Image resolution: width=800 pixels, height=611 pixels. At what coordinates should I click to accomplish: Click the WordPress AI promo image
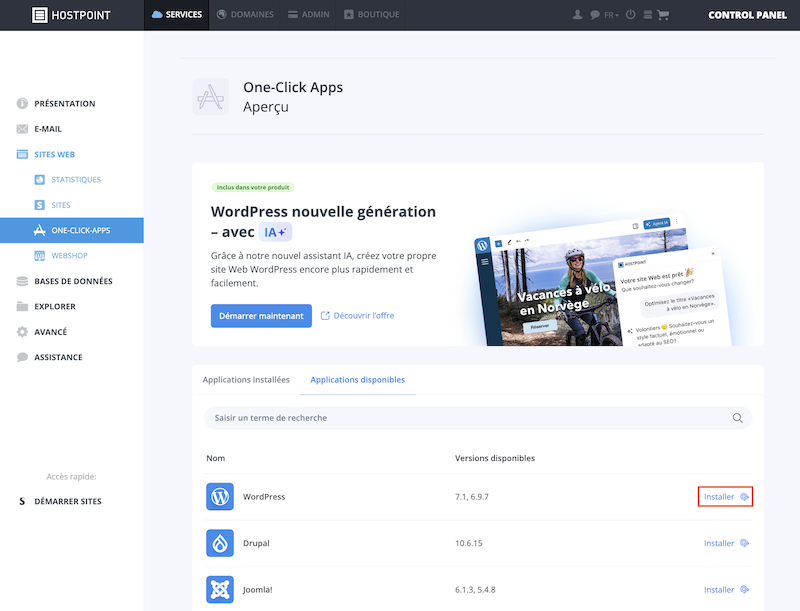tap(601, 283)
